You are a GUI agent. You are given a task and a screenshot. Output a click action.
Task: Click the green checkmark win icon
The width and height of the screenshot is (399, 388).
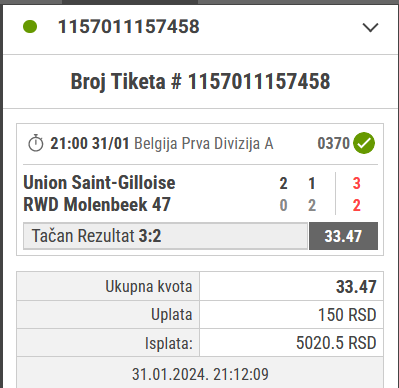coord(364,143)
